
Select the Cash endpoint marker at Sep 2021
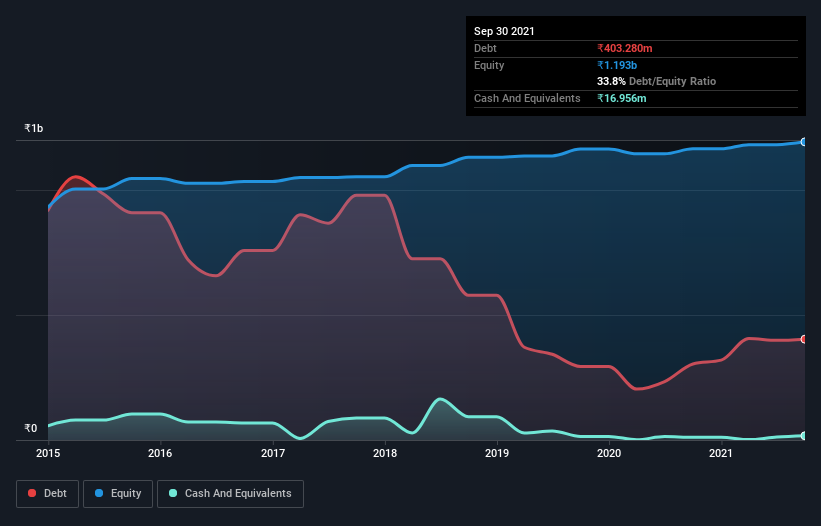click(804, 435)
